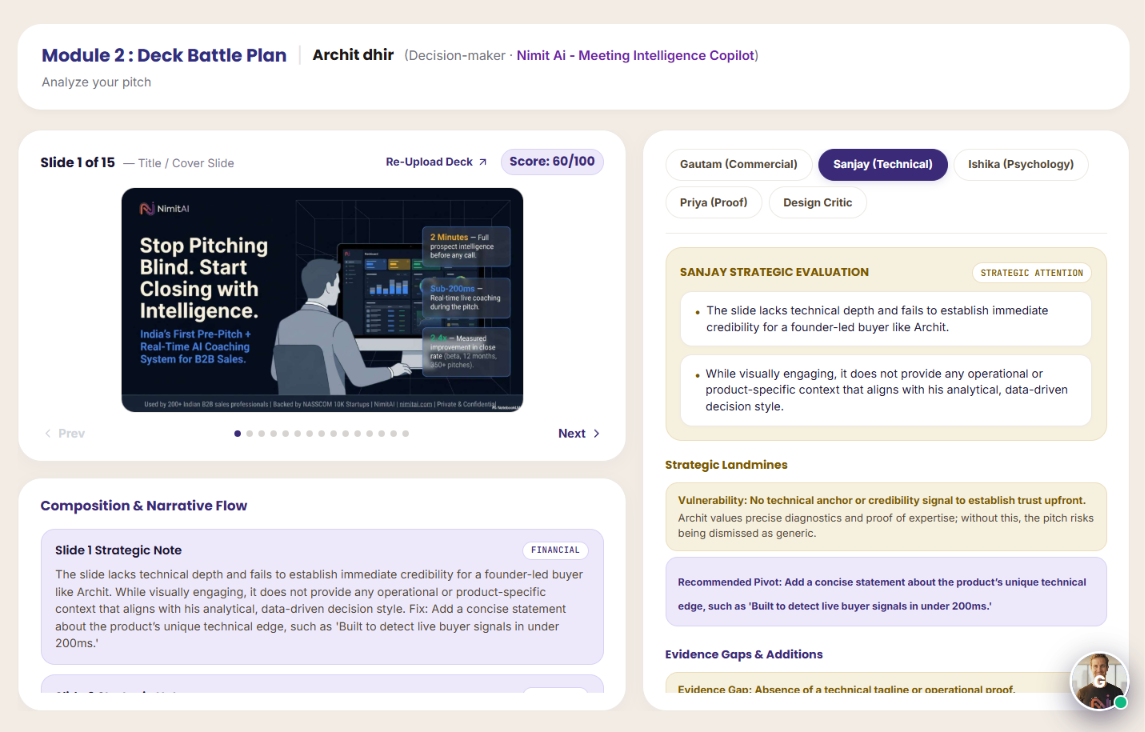Viewport: 1145px width, 732px height.
Task: Click the Evidence Gaps & Additions heading
Action: coord(743,654)
